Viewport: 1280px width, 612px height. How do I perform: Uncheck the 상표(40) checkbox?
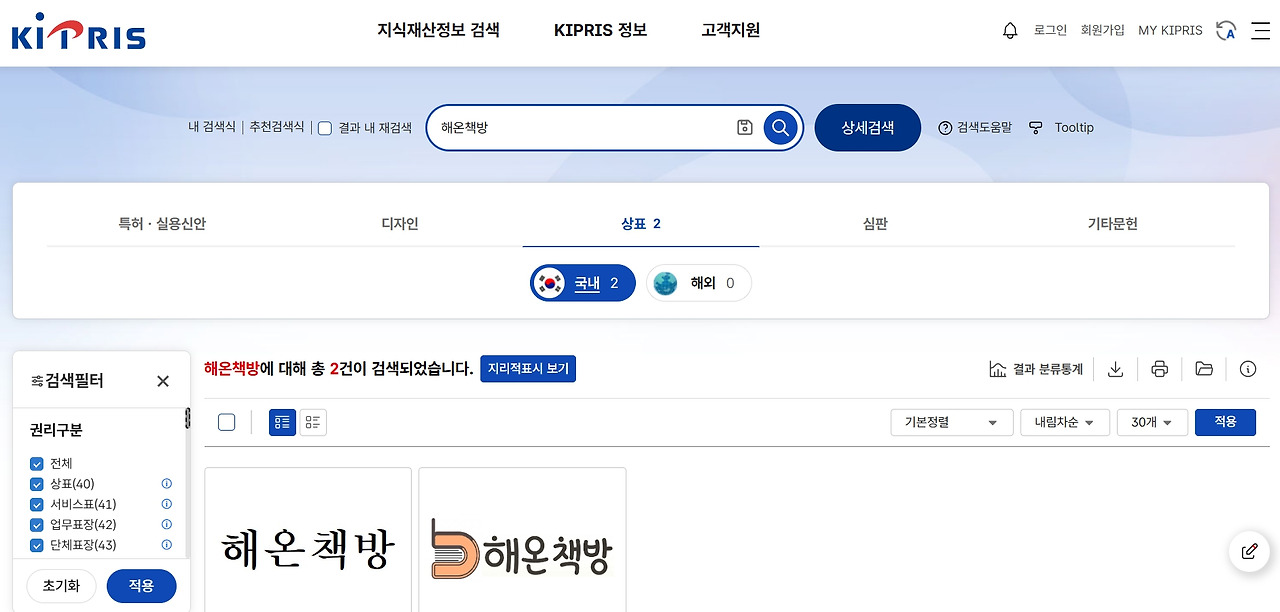[37, 484]
